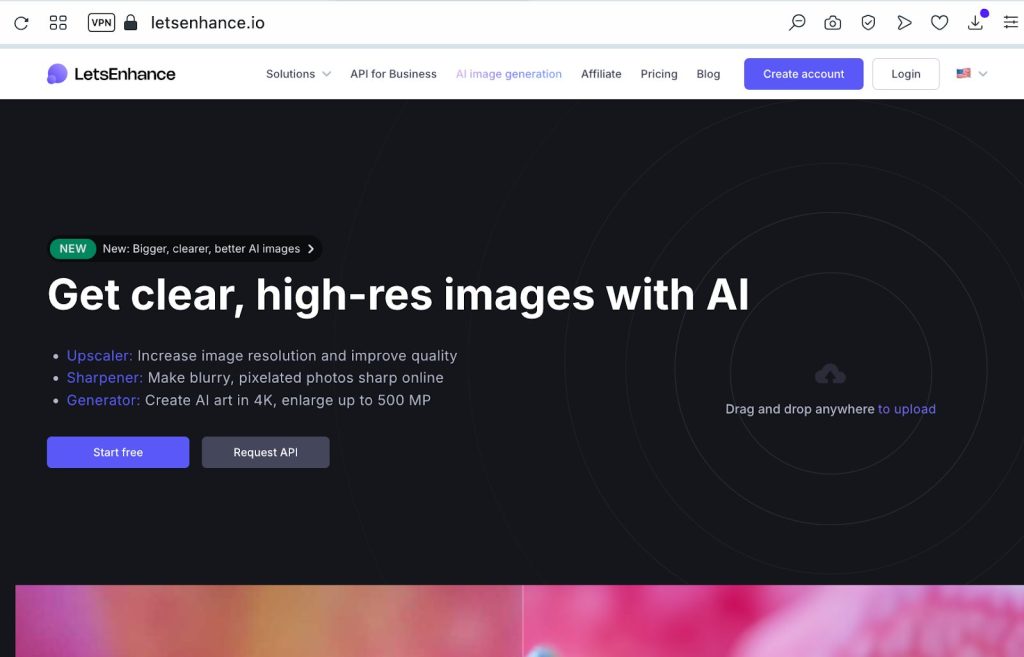1024x657 pixels.
Task: Bookmark the page with the heart icon
Action: click(939, 23)
